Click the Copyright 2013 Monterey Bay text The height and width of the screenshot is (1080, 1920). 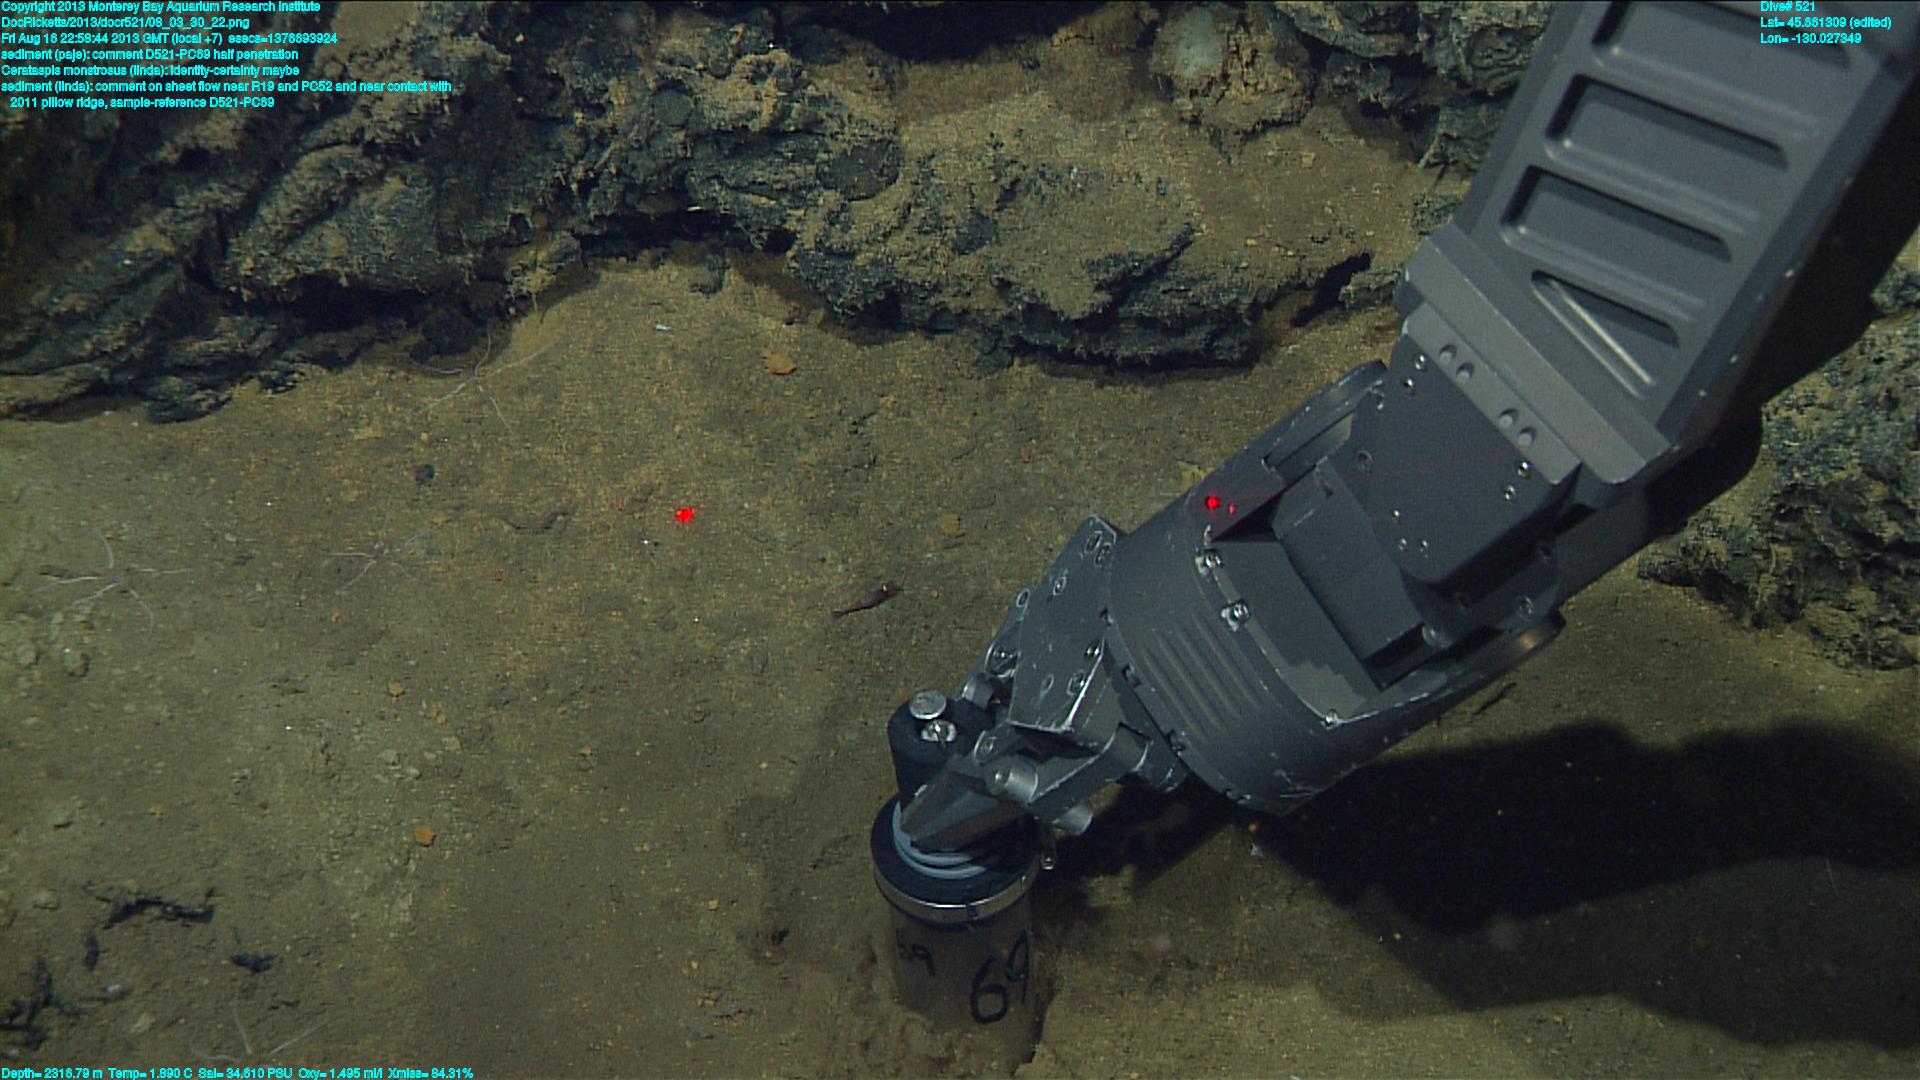[x=160, y=7]
